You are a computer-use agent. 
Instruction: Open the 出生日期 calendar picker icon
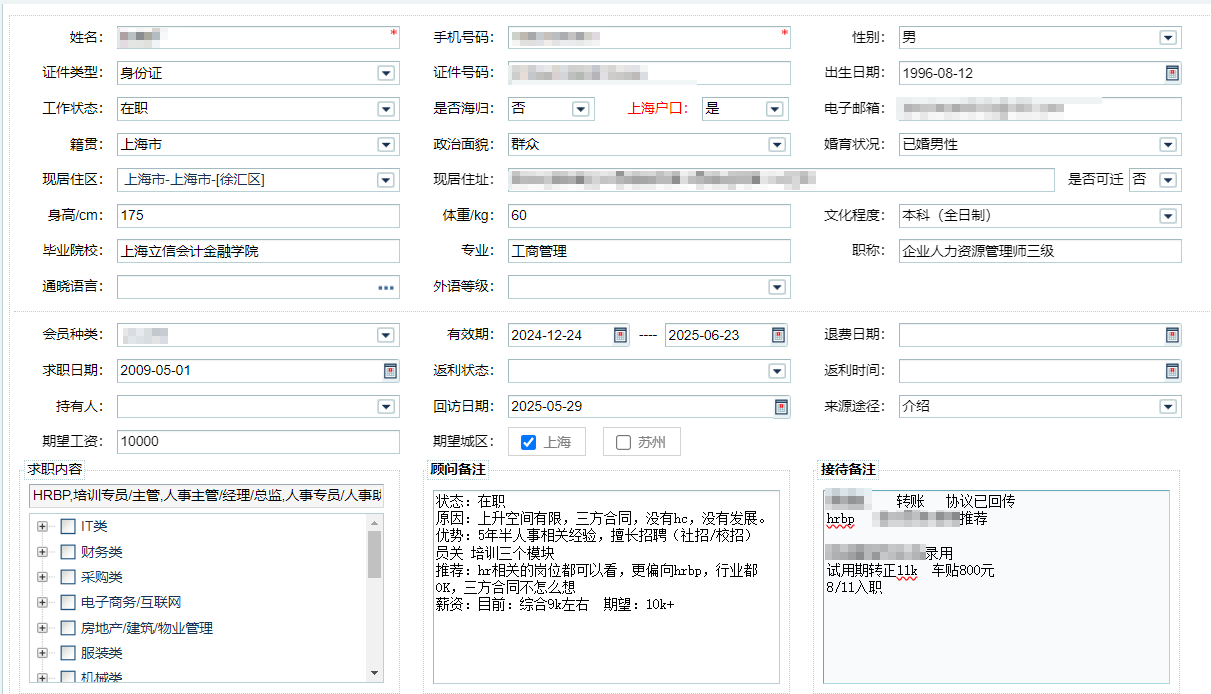tap(1172, 73)
